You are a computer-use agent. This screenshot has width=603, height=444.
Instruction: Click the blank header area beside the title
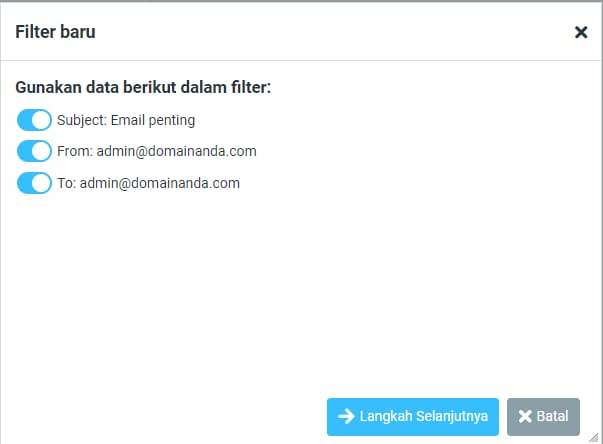[330, 32]
